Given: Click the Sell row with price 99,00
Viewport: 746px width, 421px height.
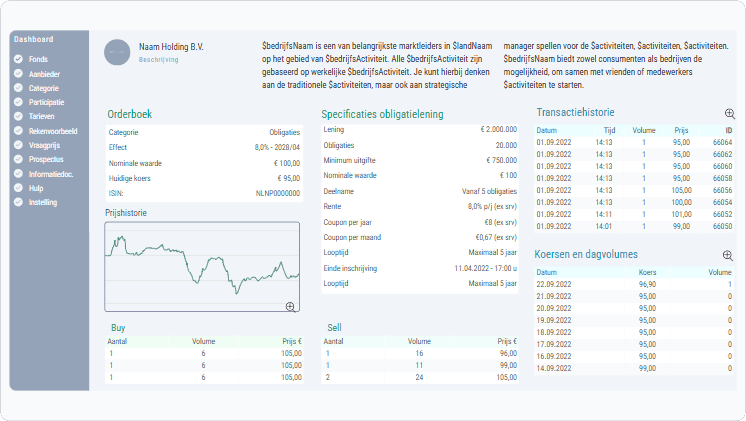Looking at the screenshot, I should 420,365.
